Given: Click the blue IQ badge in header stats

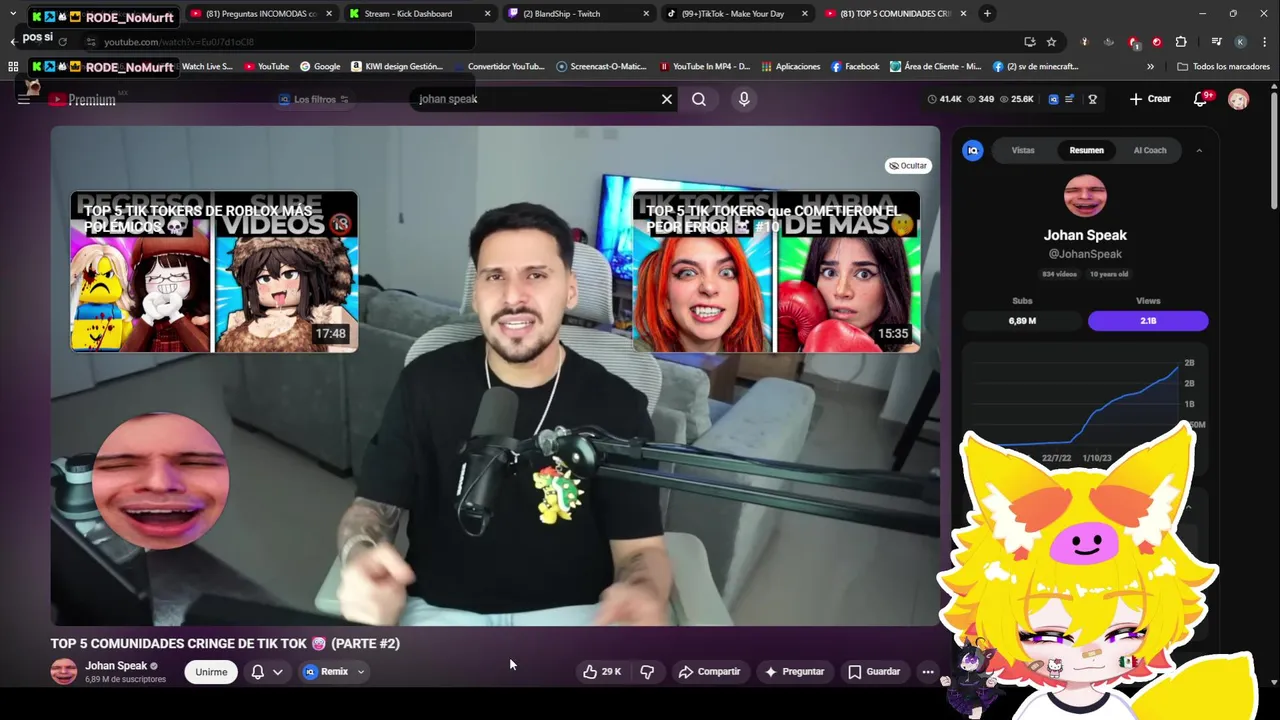Looking at the screenshot, I should click(1053, 99).
